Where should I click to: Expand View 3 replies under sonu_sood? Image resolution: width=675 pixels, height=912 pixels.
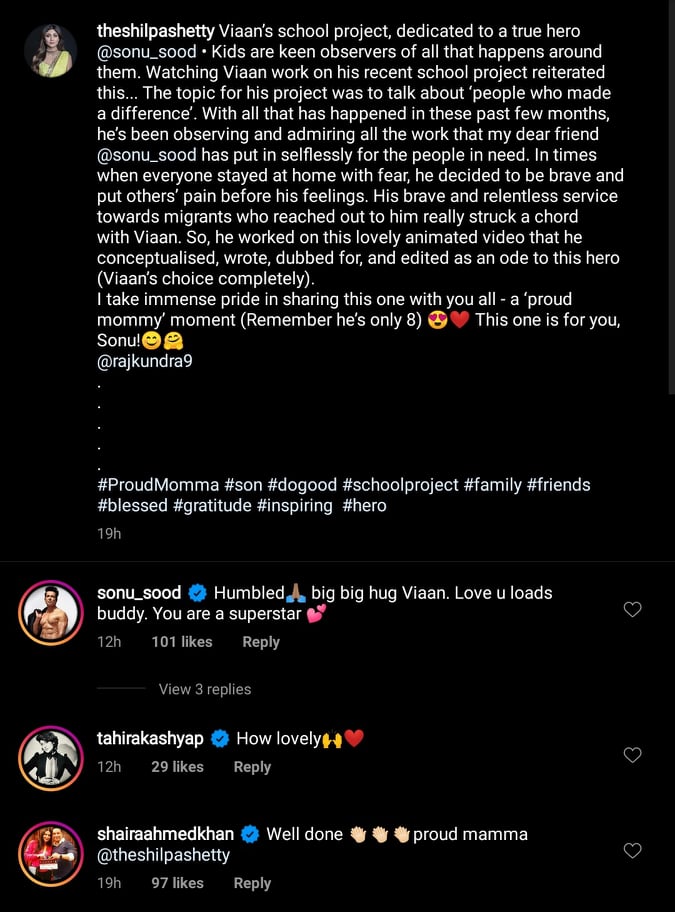pos(204,689)
